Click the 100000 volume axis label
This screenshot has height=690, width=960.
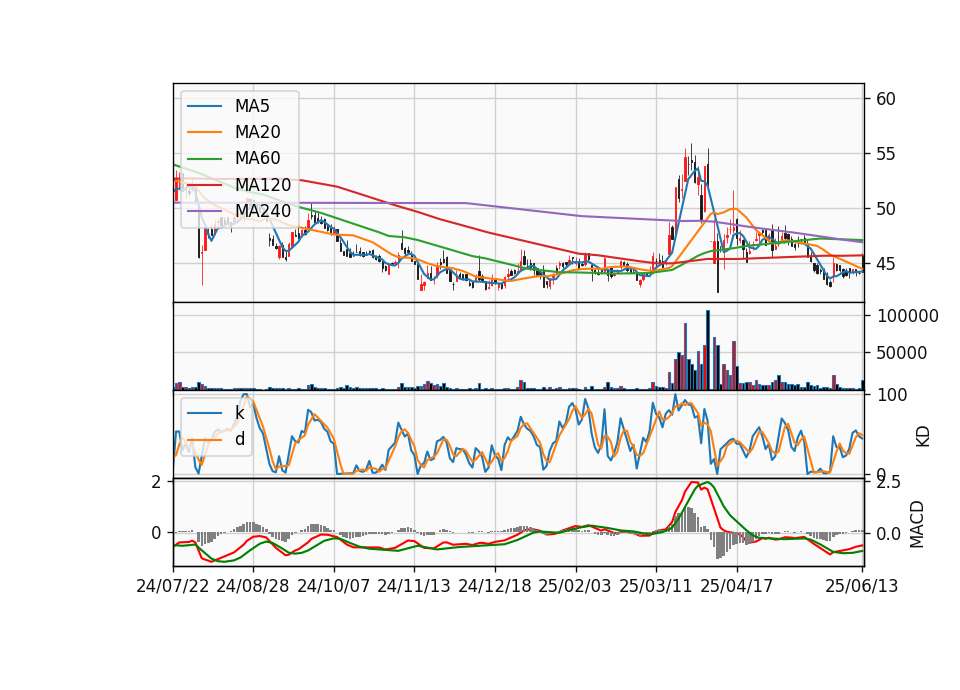click(x=908, y=316)
